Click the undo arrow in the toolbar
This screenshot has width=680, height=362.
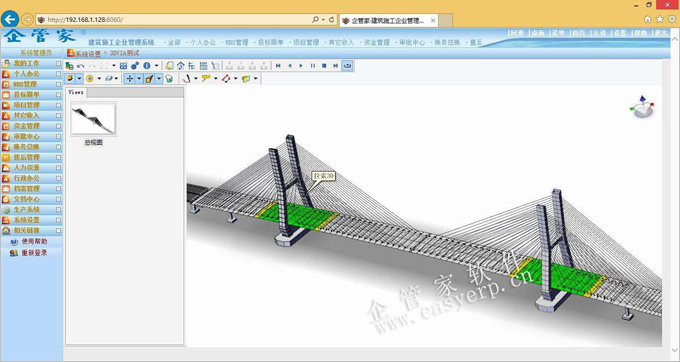[81, 66]
